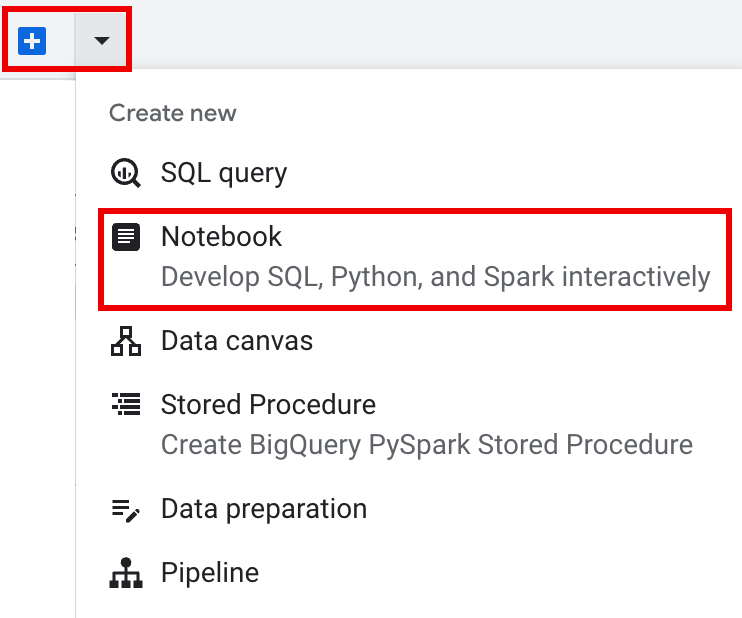742x618 pixels.
Task: Click the Stored Procedure list icon
Action: click(126, 405)
